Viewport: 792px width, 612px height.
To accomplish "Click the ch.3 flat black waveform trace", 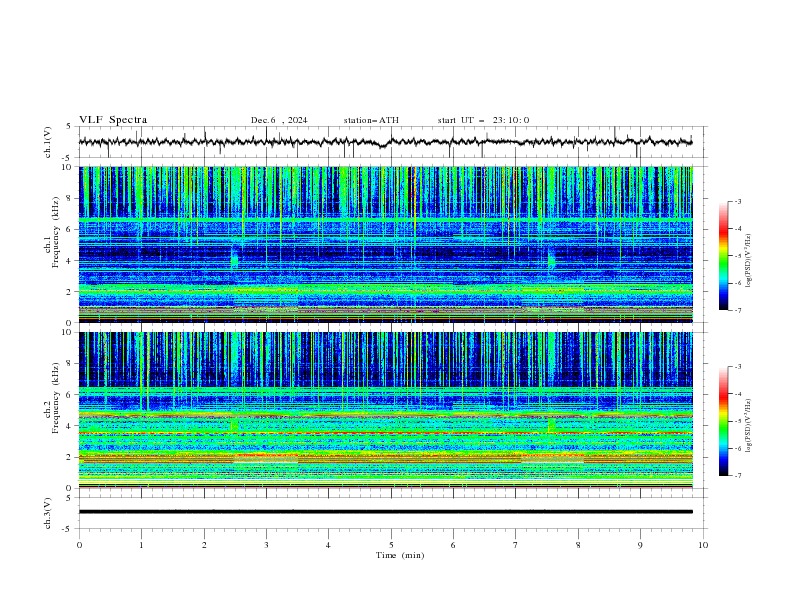I will pyautogui.click(x=385, y=512).
